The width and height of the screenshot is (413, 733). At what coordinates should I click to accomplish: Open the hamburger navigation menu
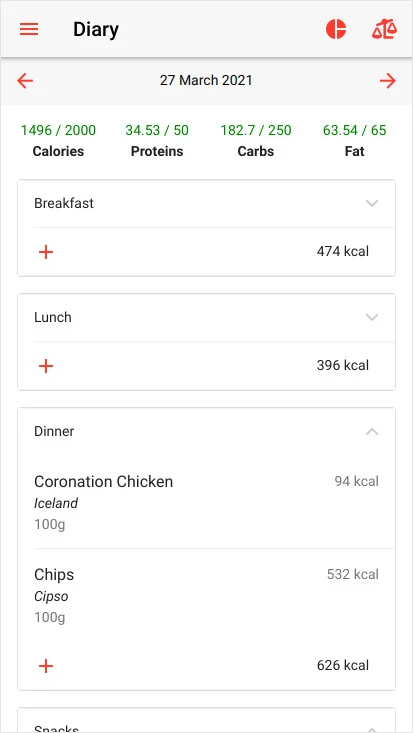(29, 29)
